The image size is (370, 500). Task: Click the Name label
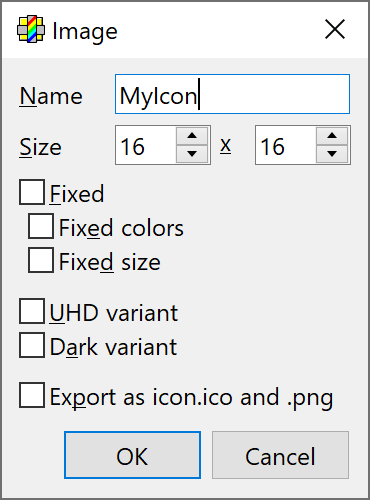click(51, 97)
